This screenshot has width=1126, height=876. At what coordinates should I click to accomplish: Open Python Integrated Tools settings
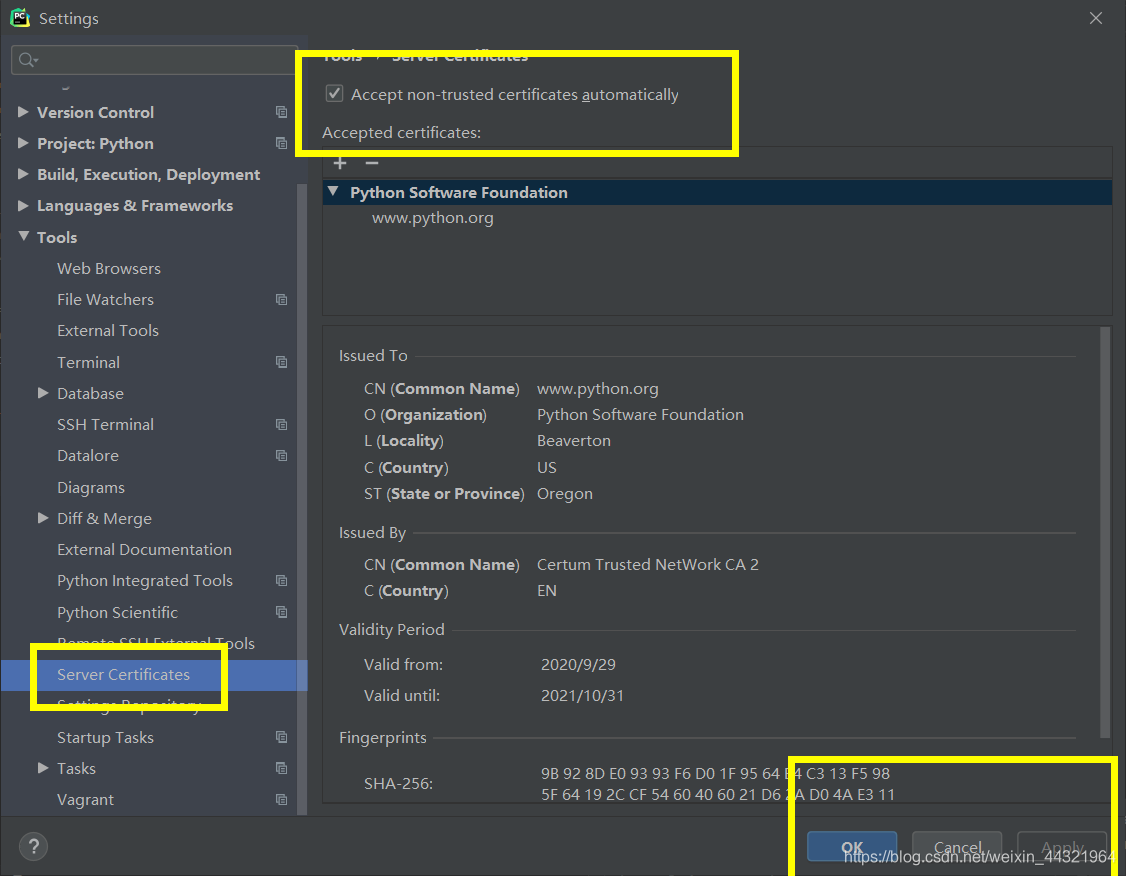145,580
